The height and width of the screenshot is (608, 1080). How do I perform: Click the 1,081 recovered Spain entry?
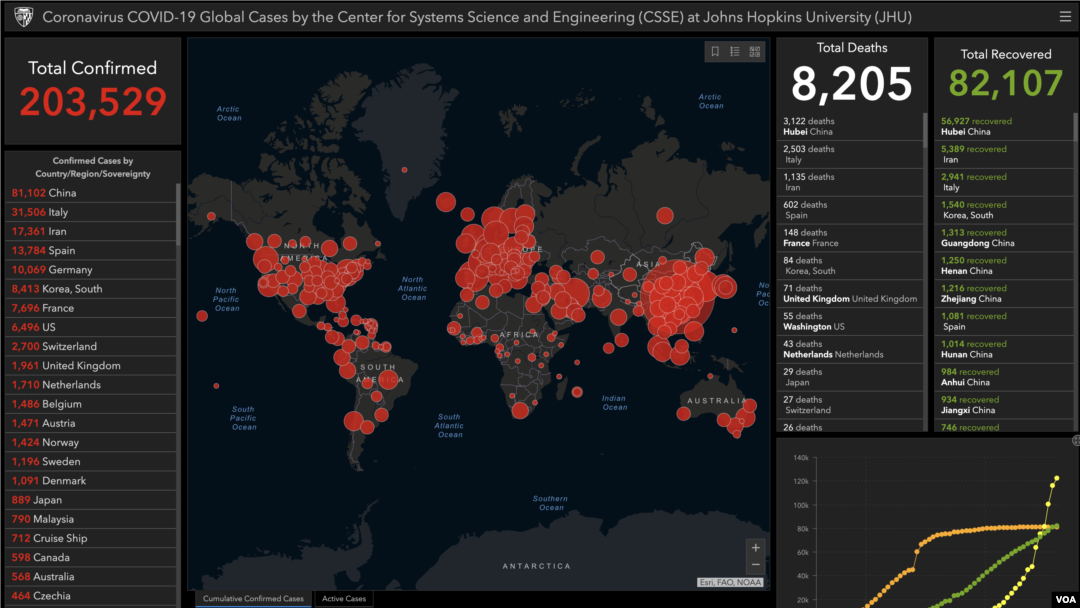[x=1004, y=322]
